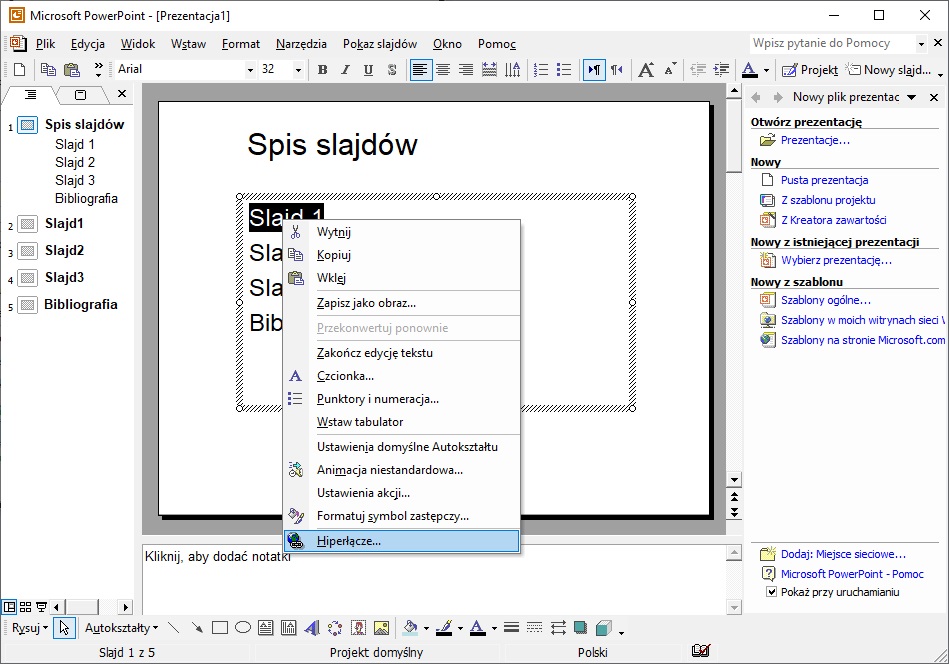Switch to the Outline tab
The height and width of the screenshot is (664, 949).
pyautogui.click(x=30, y=95)
